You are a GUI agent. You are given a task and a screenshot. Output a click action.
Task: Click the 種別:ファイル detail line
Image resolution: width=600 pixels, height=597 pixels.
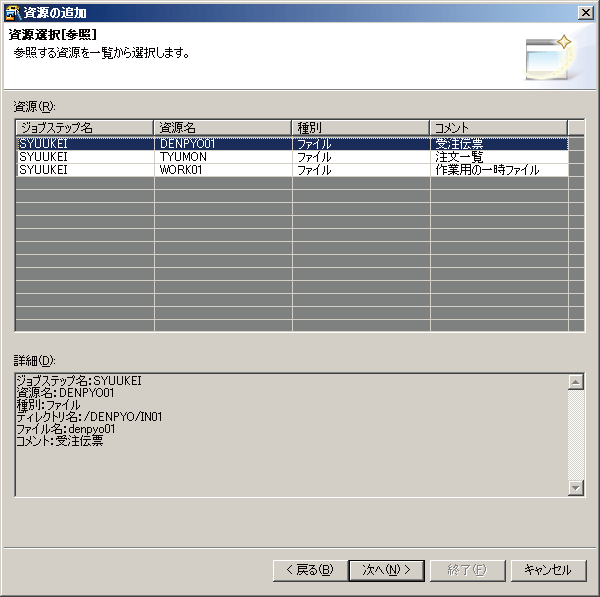48,405
